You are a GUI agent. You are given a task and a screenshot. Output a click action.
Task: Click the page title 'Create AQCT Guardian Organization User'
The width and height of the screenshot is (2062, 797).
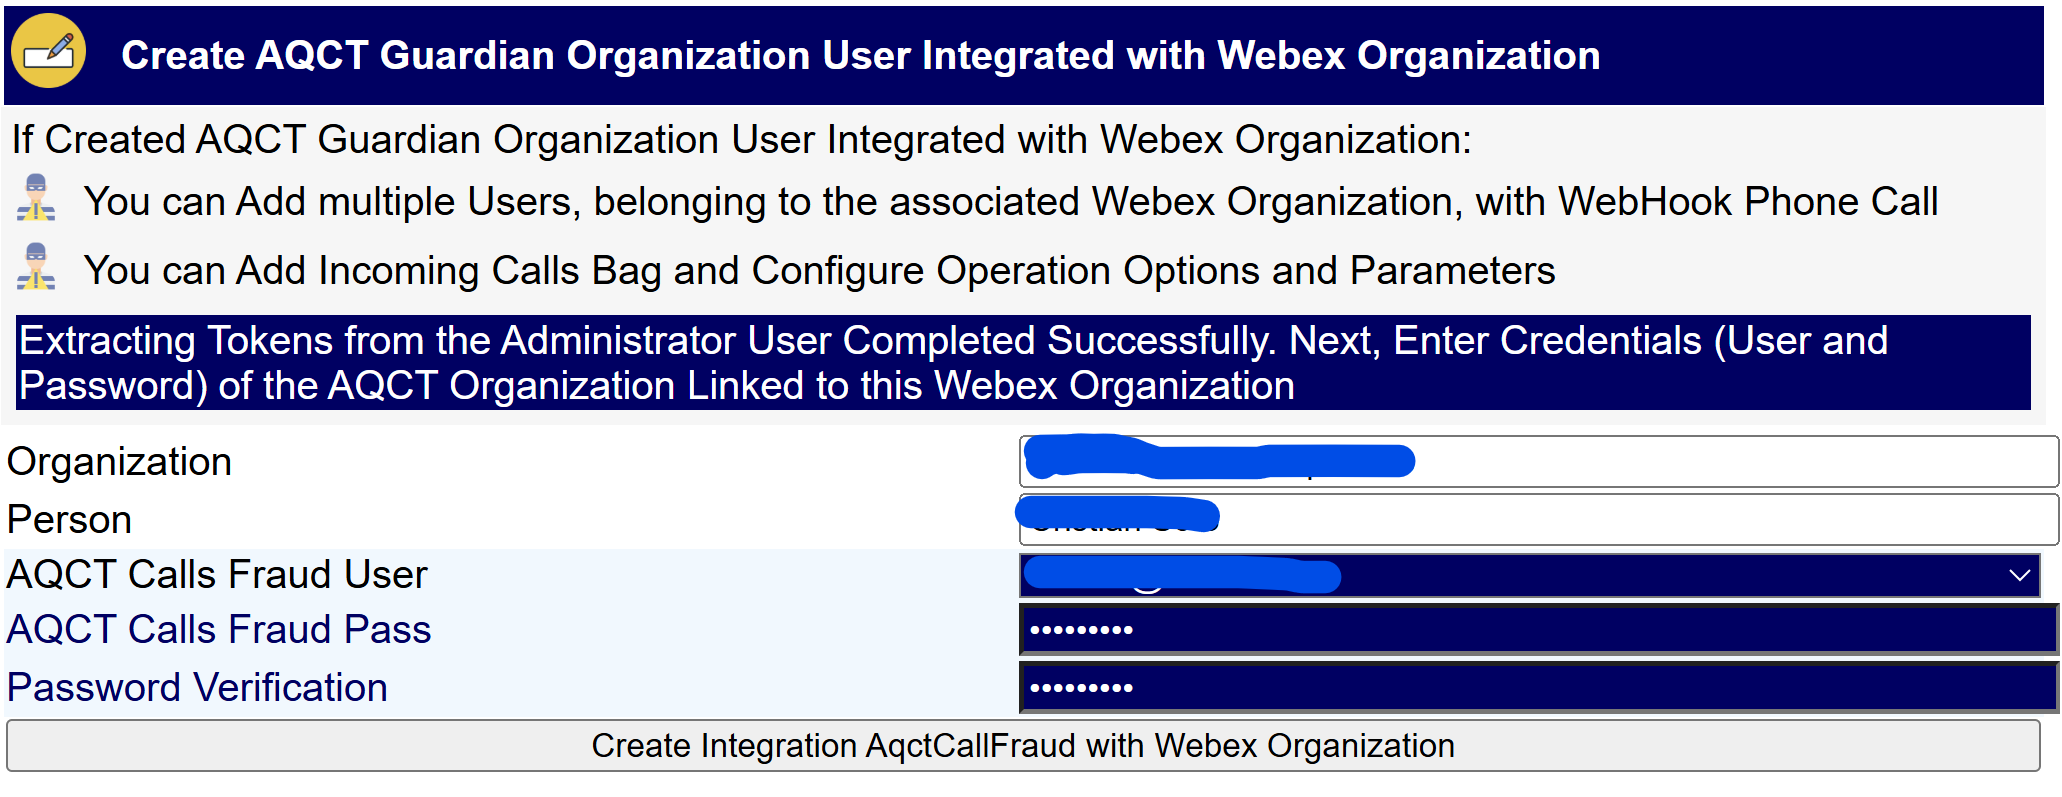click(860, 56)
